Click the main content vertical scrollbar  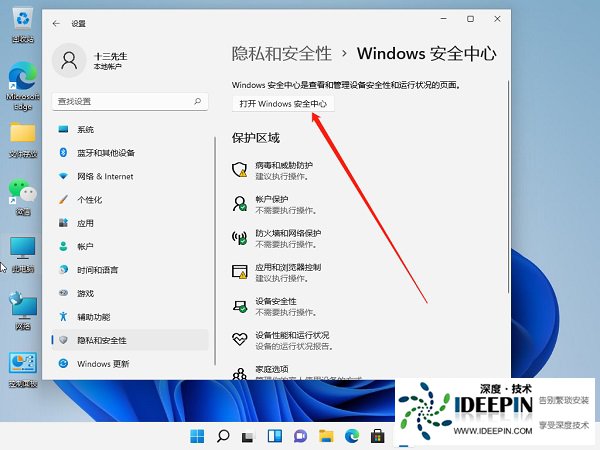pyautogui.click(x=509, y=187)
